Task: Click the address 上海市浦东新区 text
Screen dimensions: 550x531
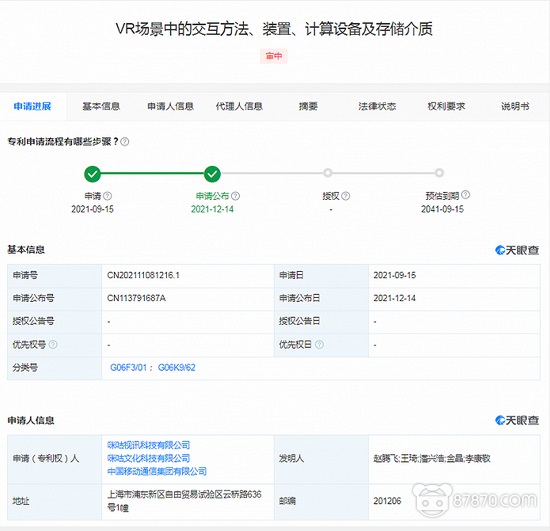Action: [184, 501]
